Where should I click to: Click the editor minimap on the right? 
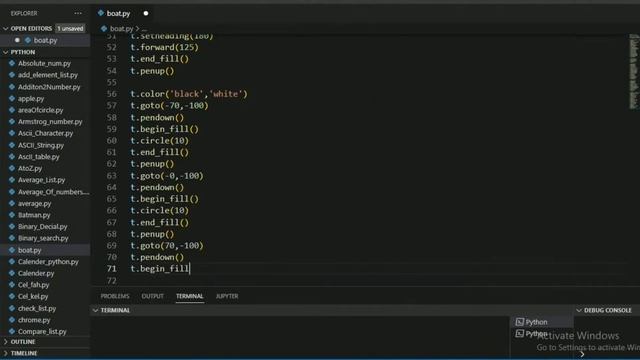633,71
